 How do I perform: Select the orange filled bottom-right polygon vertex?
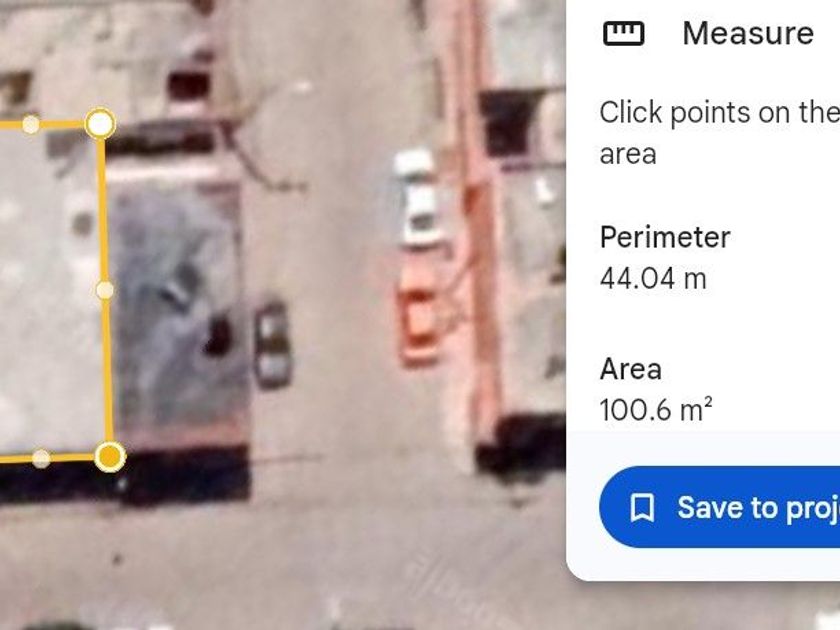tap(110, 456)
